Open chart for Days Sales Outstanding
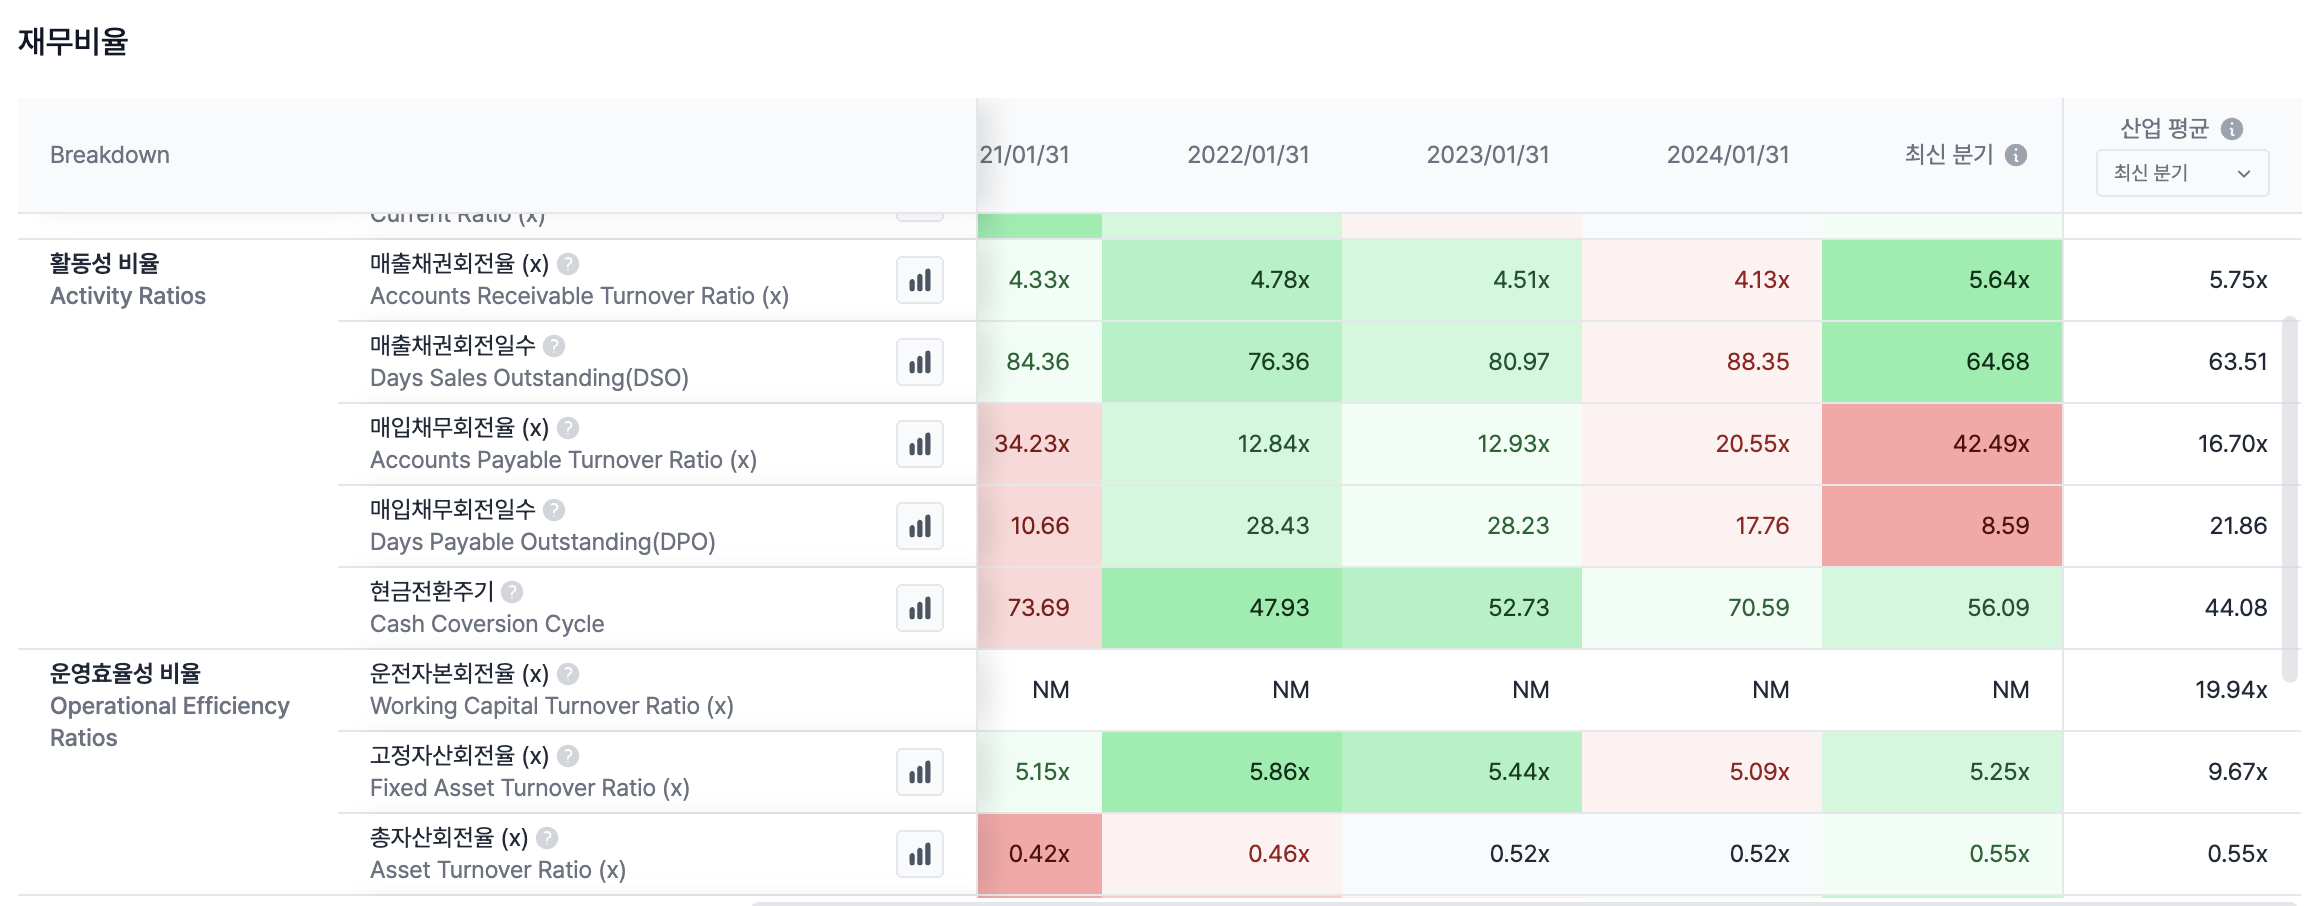This screenshot has height=906, width=2308. point(919,362)
